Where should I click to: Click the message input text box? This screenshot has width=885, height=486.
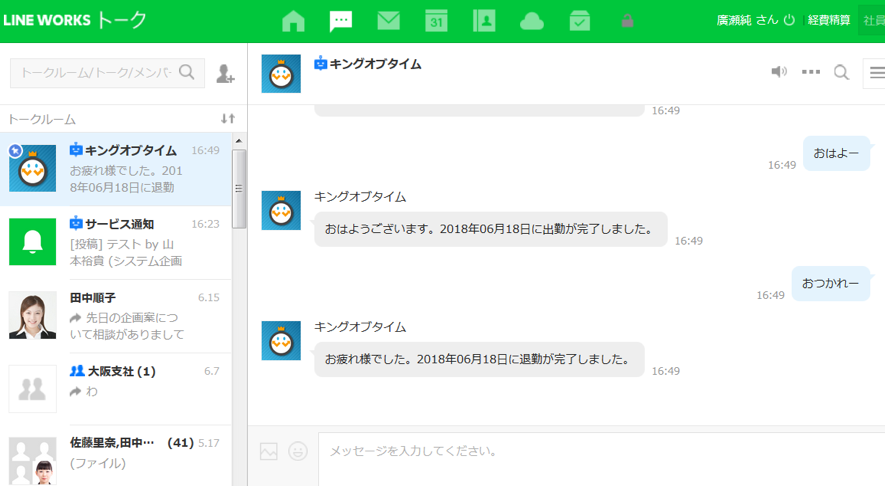pos(600,452)
